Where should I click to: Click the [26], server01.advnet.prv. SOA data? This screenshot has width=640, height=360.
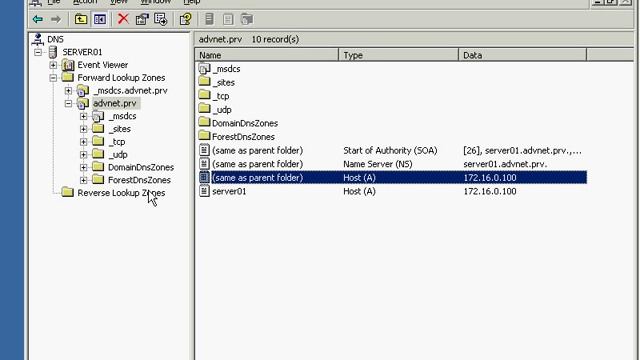click(x=522, y=151)
